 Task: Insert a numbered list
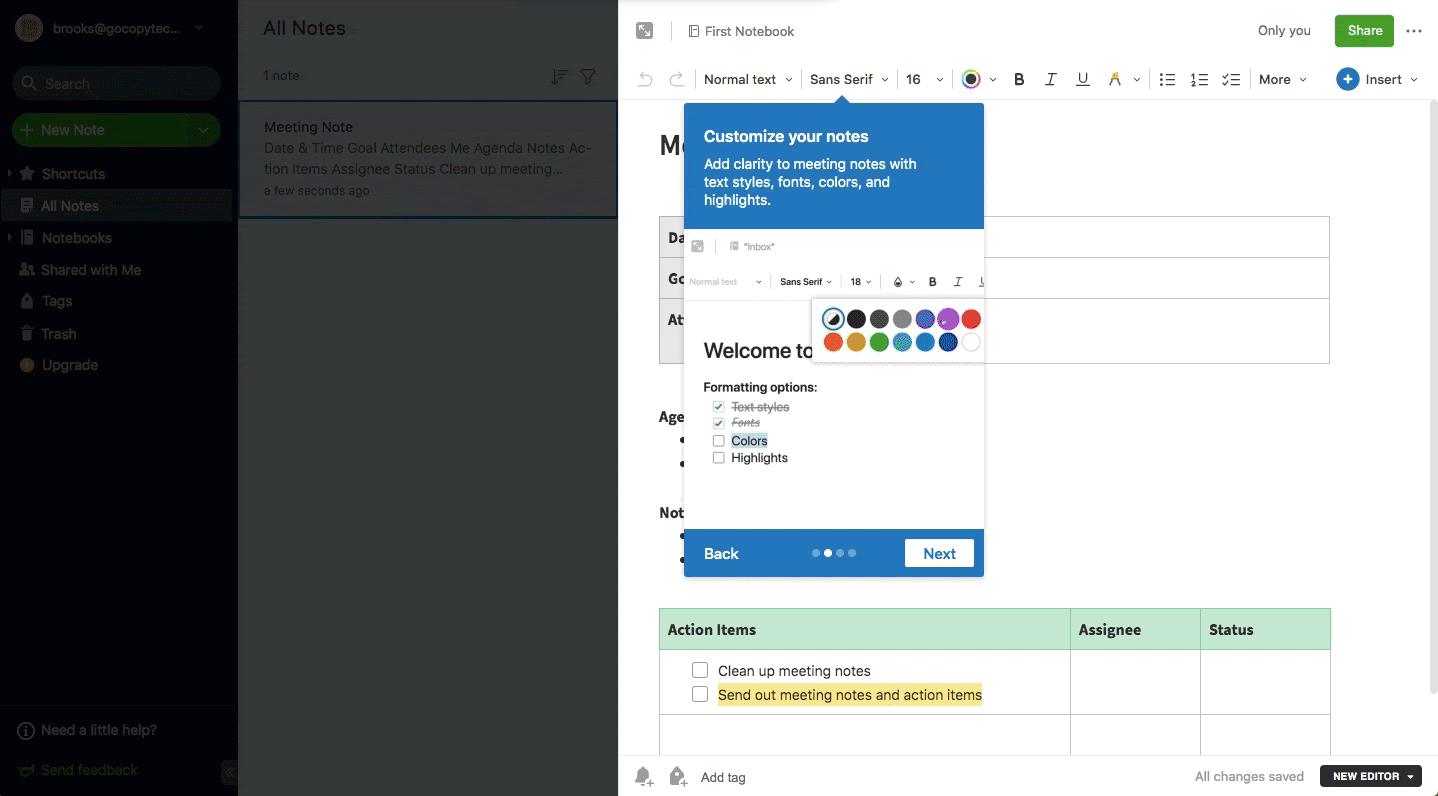click(x=1199, y=80)
